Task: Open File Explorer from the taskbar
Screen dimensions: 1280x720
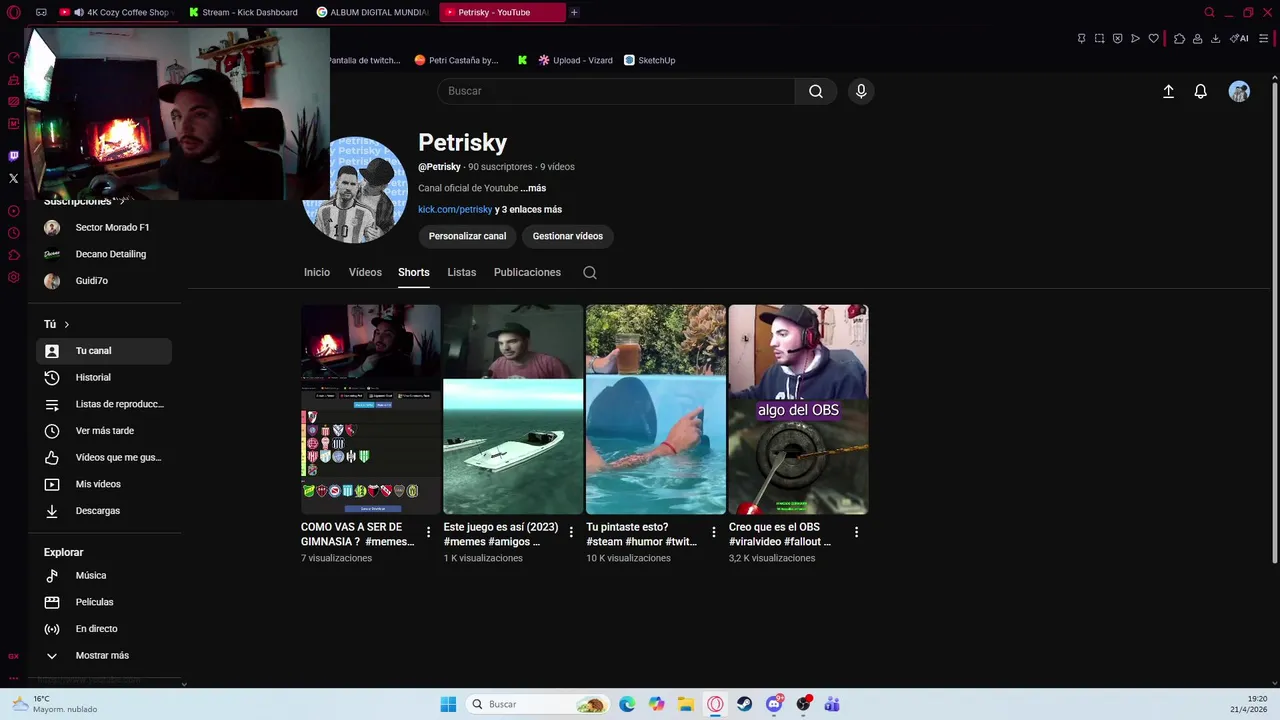Action: coord(685,704)
